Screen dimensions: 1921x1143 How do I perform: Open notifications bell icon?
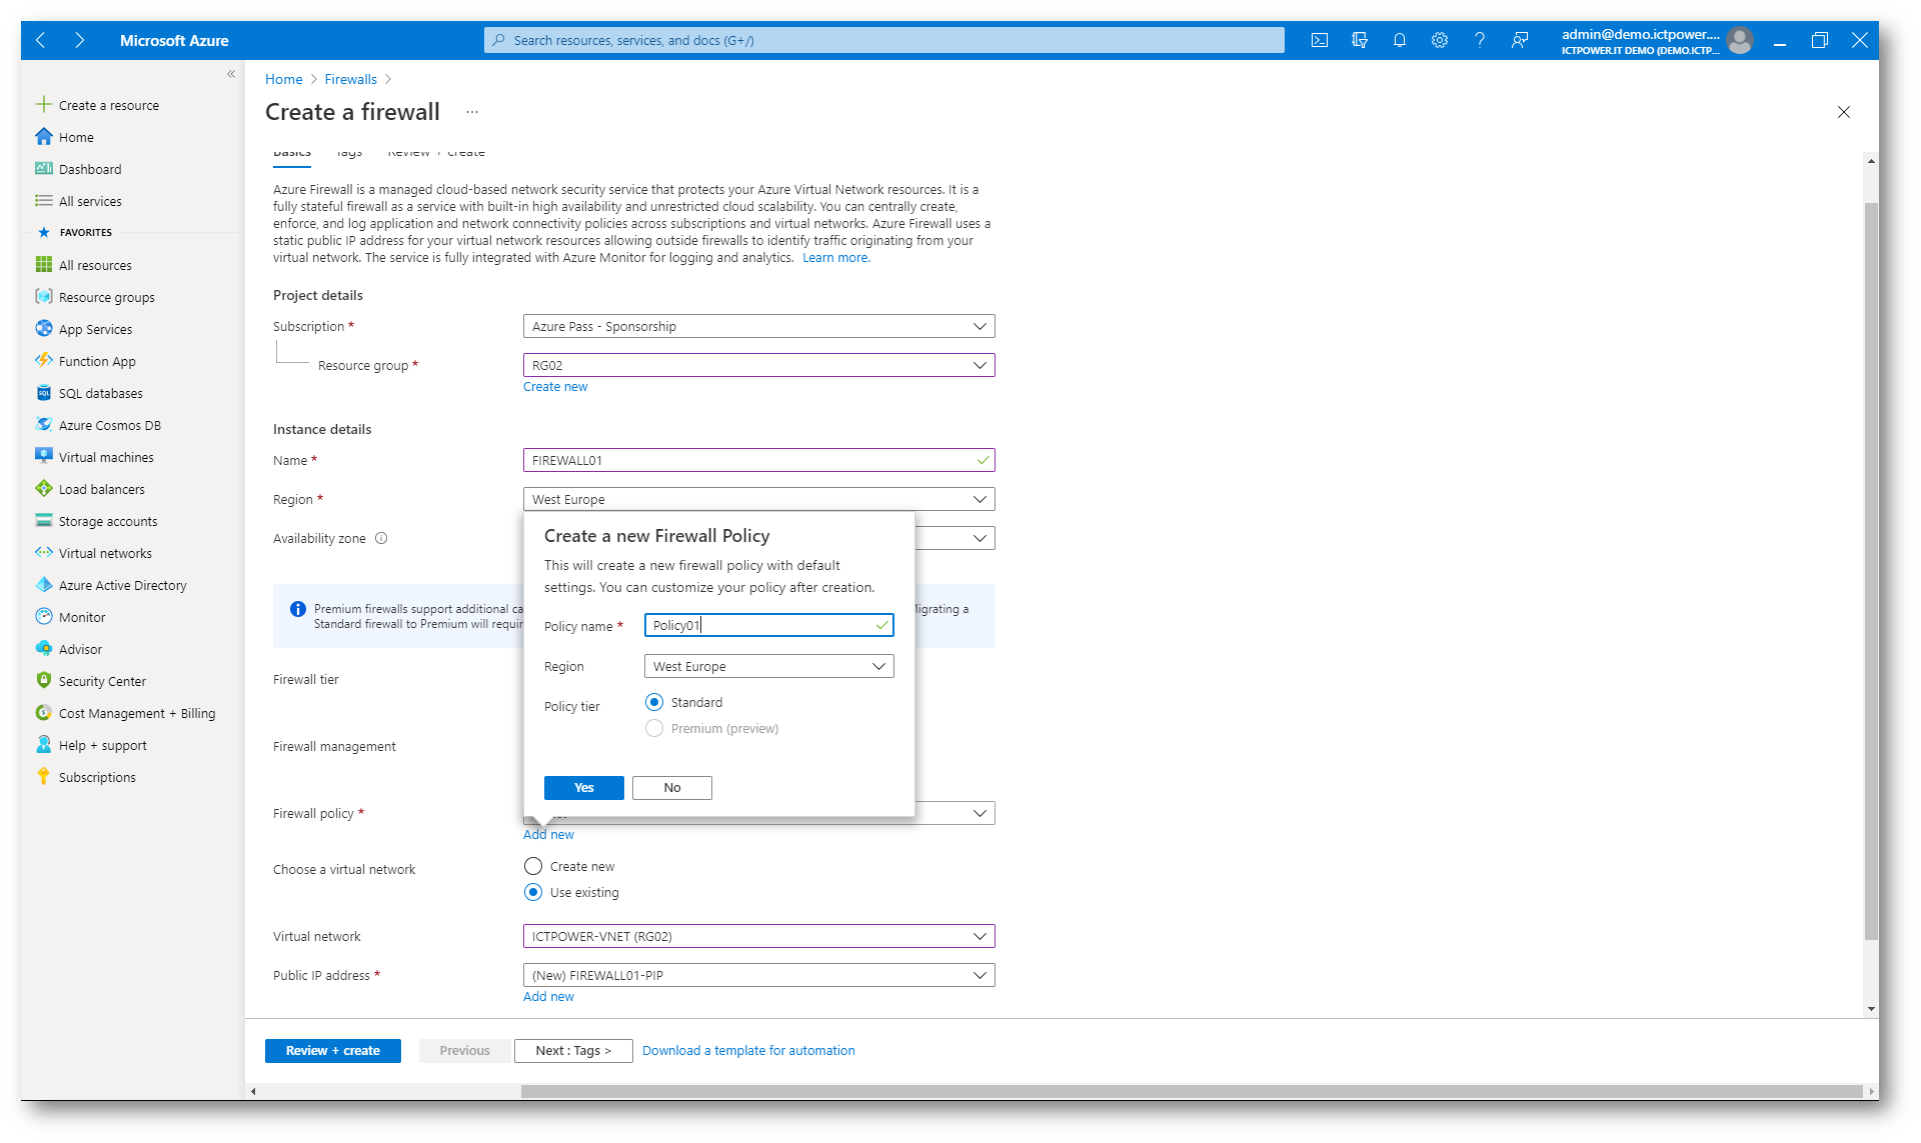click(x=1399, y=41)
